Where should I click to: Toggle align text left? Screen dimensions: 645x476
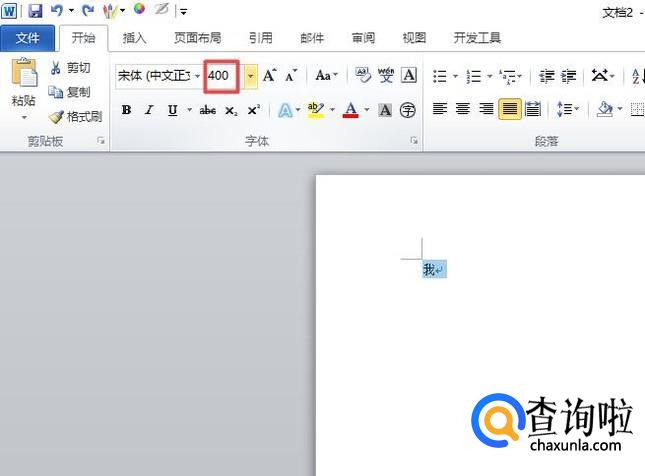coord(441,110)
